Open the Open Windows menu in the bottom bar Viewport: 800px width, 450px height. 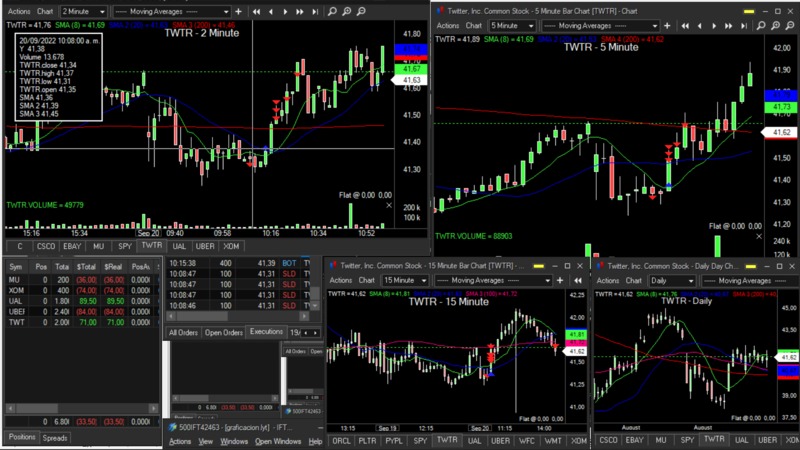pyautogui.click(x=278, y=441)
